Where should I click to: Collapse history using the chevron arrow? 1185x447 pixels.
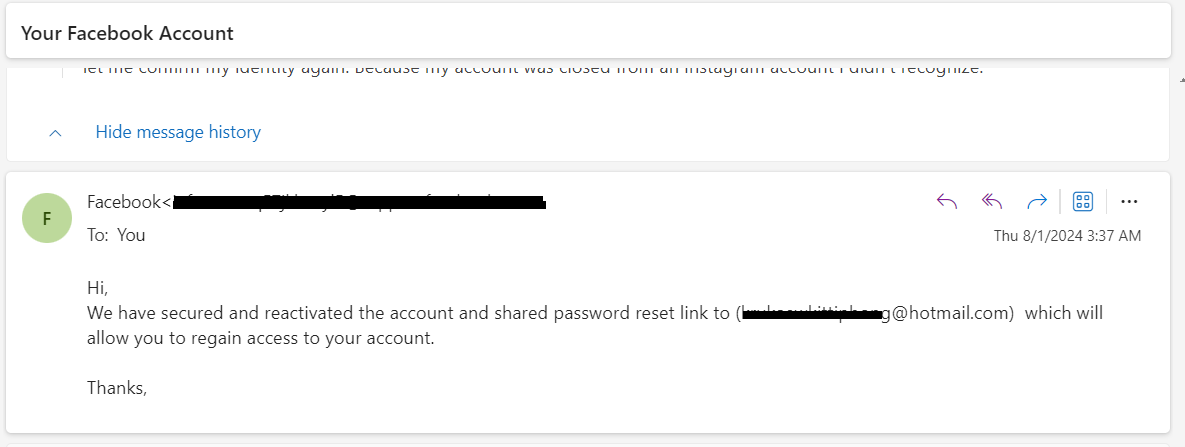click(x=56, y=132)
